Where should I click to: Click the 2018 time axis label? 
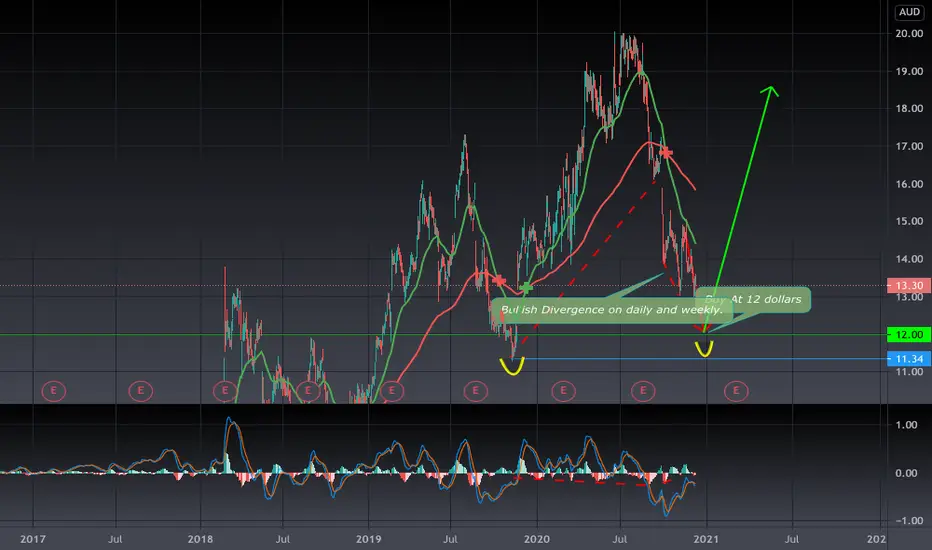[200, 539]
